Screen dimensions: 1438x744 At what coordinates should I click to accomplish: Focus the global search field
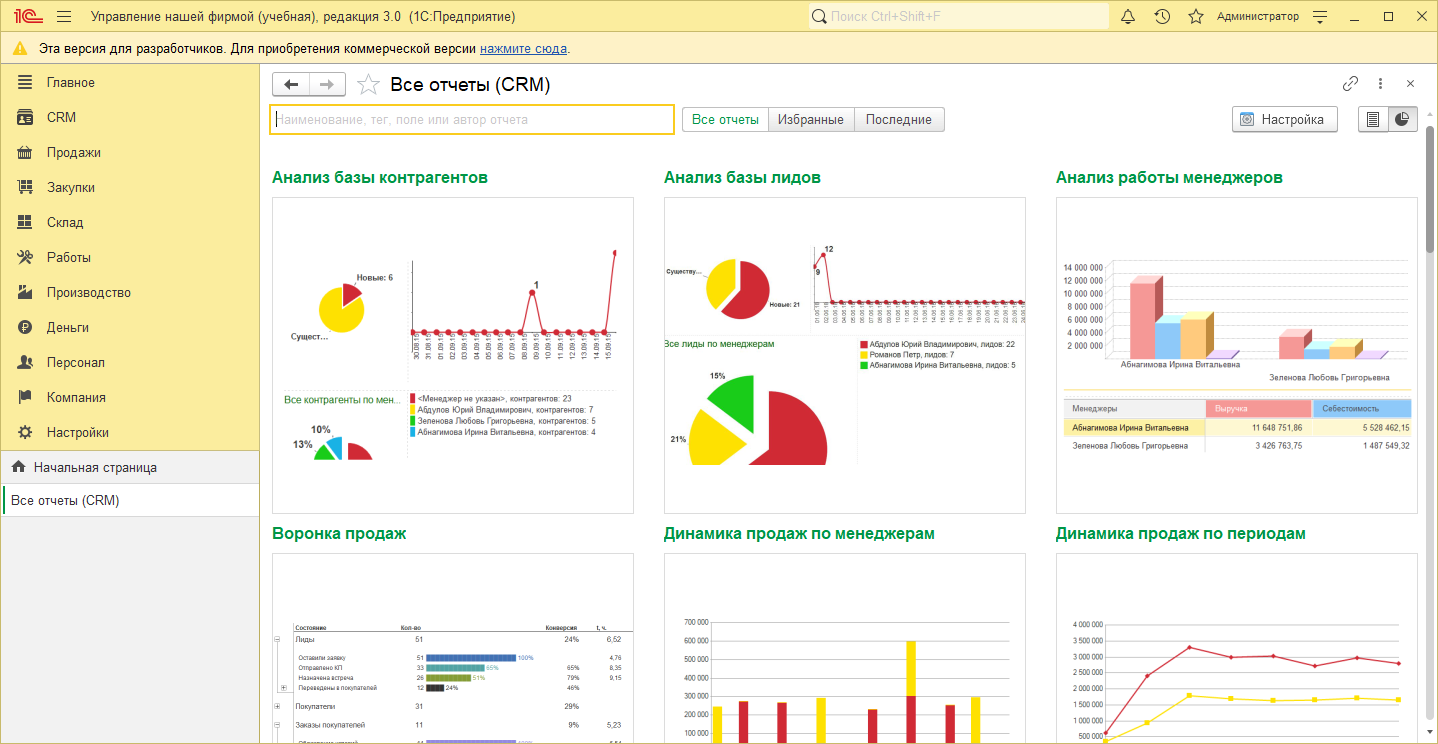click(958, 17)
